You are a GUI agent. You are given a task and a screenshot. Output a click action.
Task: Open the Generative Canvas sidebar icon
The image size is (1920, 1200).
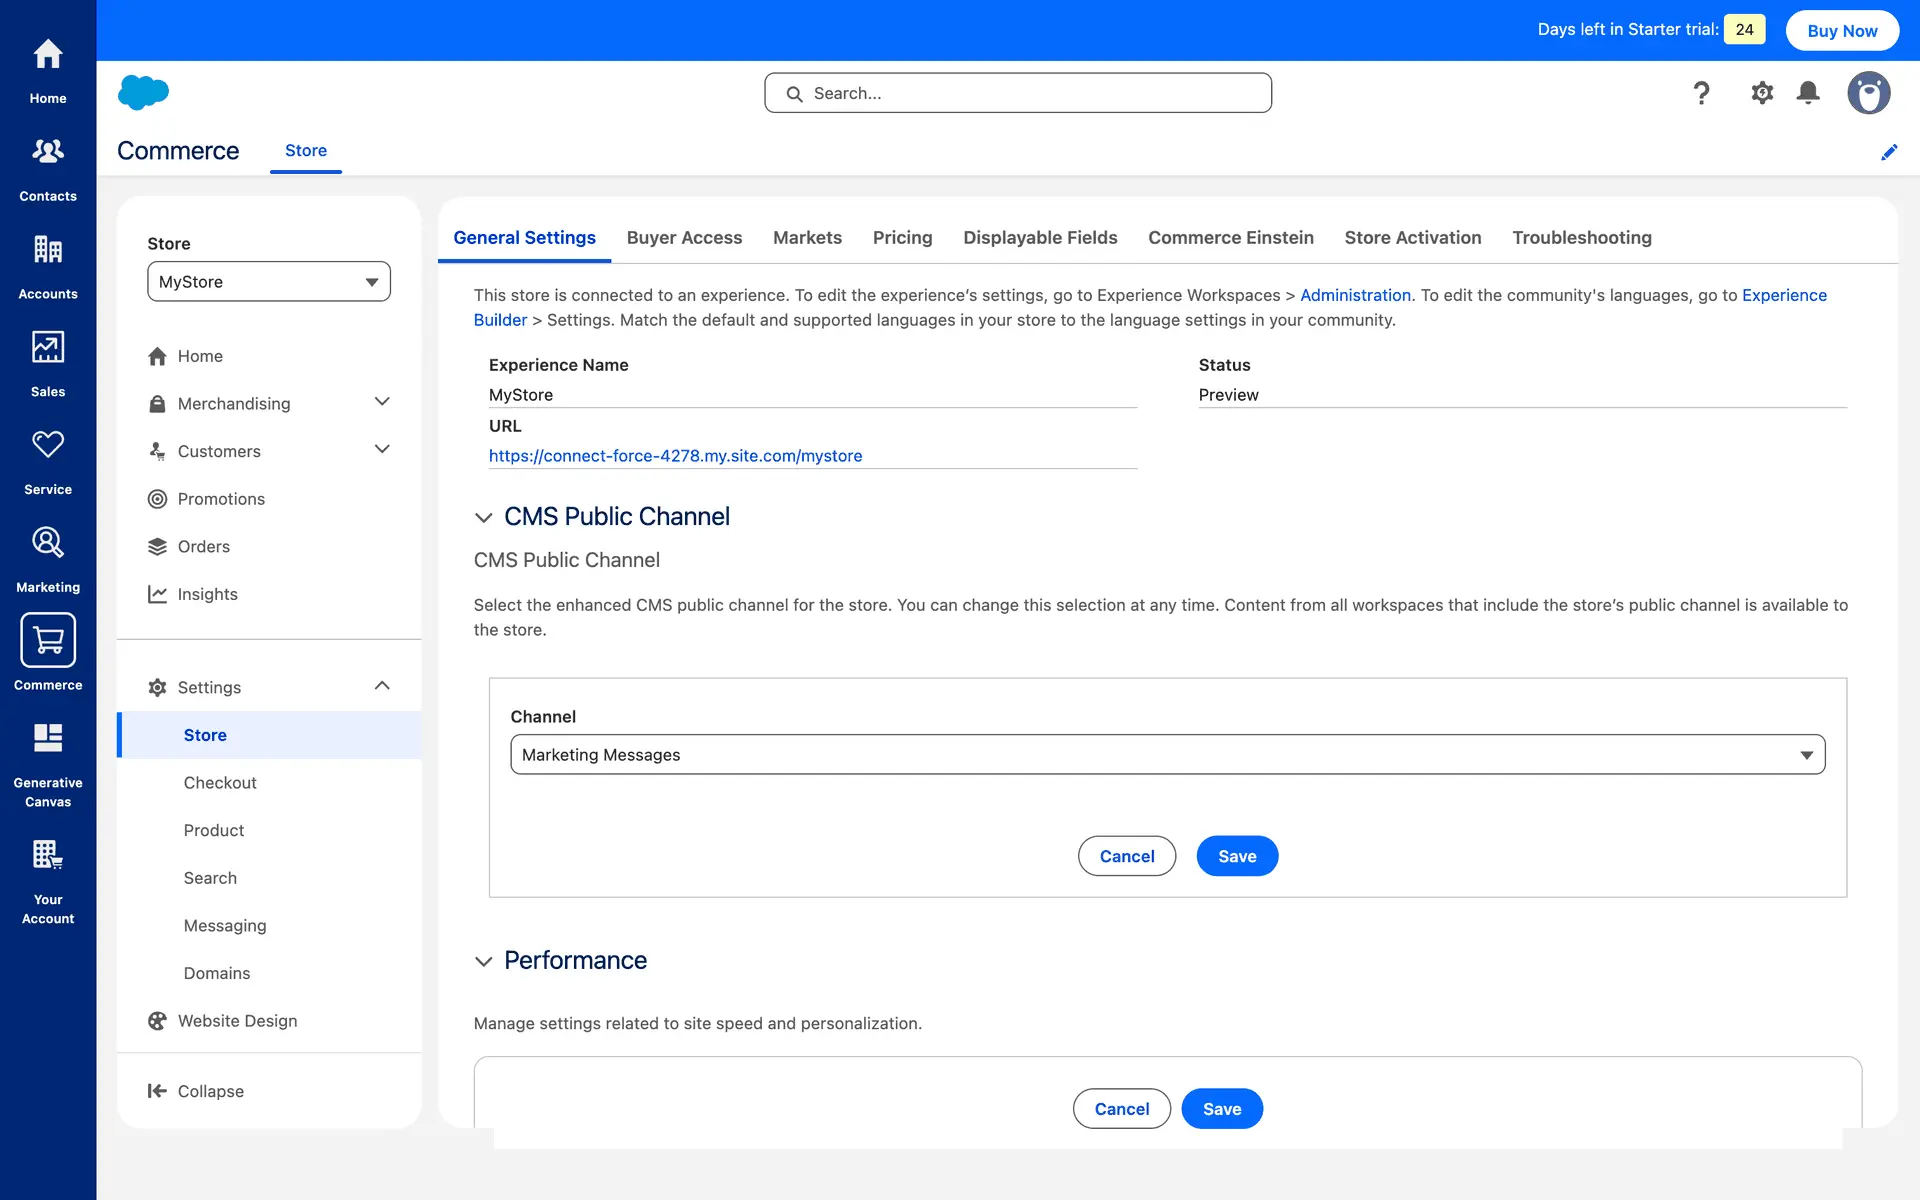[48, 740]
